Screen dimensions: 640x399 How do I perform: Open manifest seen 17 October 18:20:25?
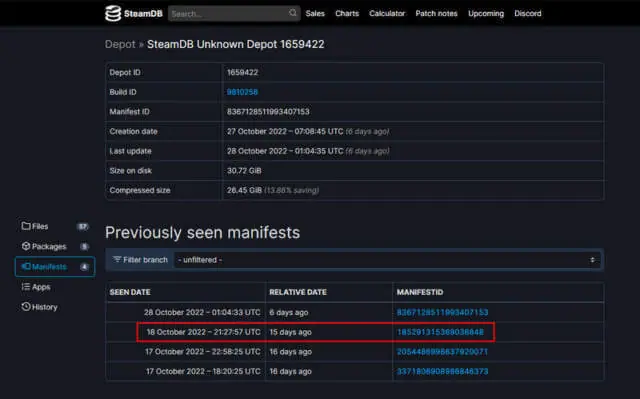(x=442, y=371)
